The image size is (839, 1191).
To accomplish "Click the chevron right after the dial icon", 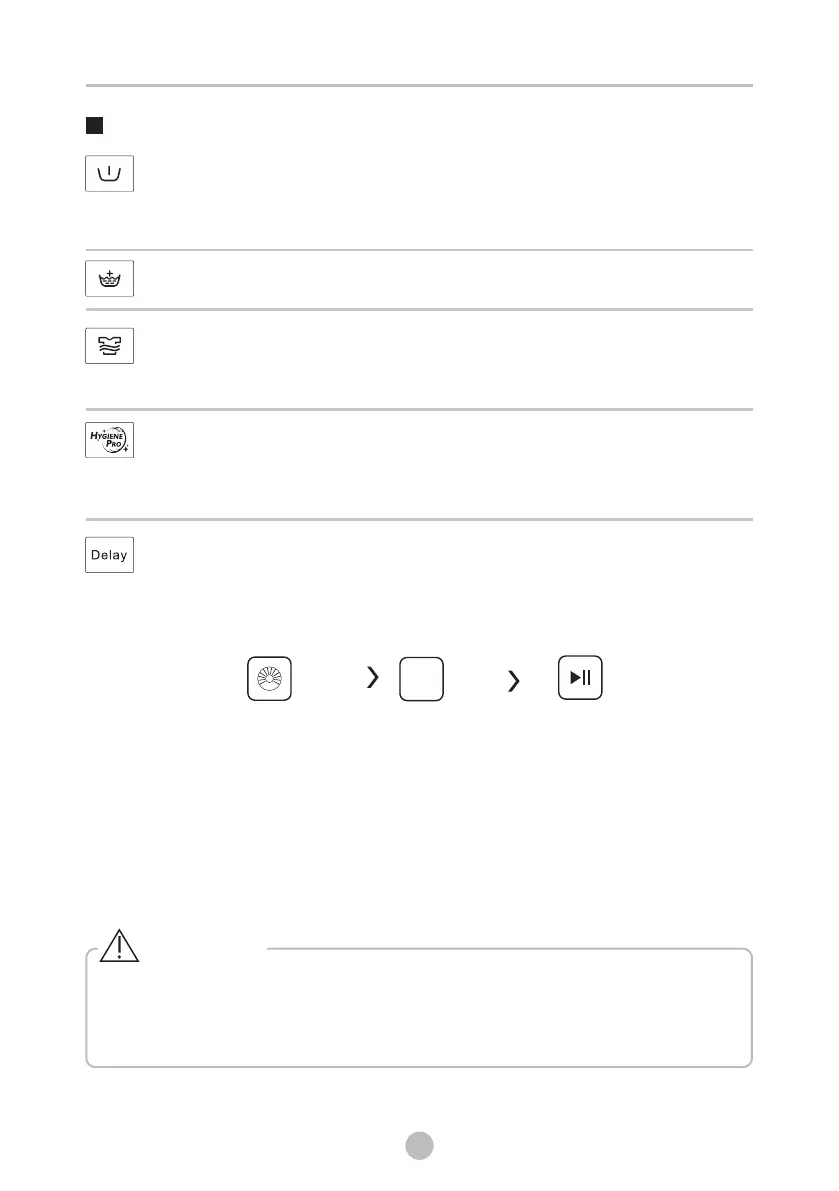I will (373, 678).
